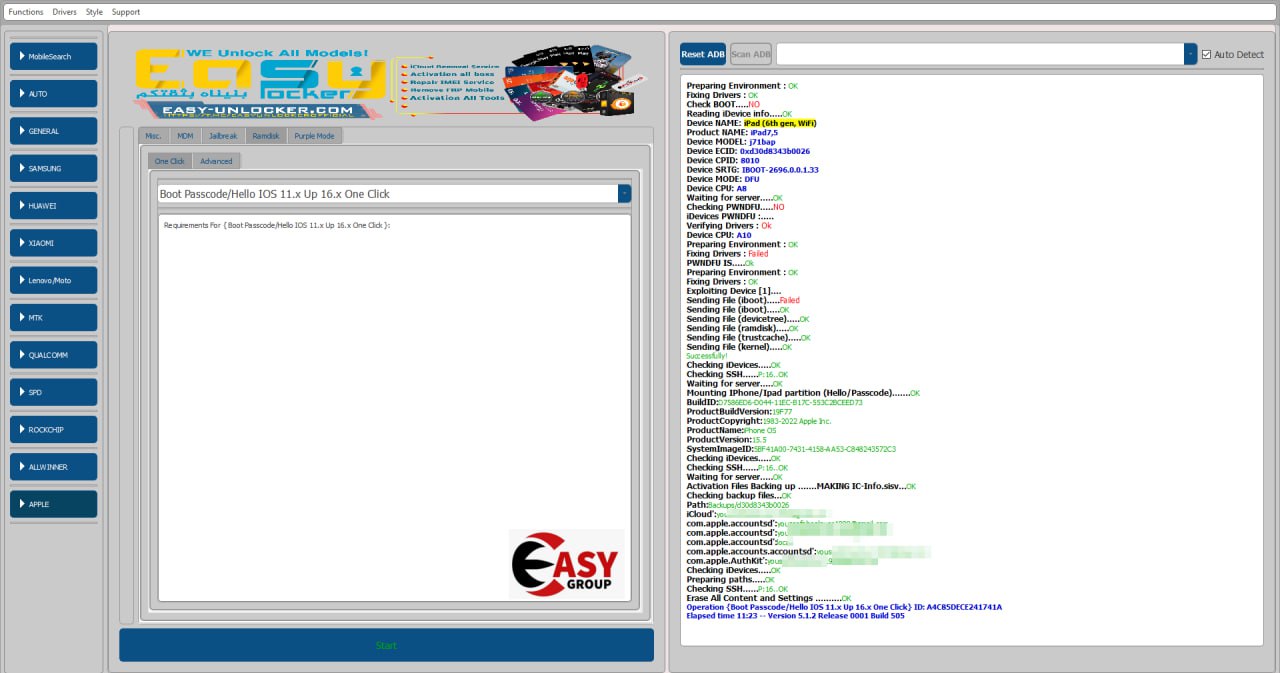Click the Start button
The width and height of the screenshot is (1280, 673).
(x=386, y=645)
